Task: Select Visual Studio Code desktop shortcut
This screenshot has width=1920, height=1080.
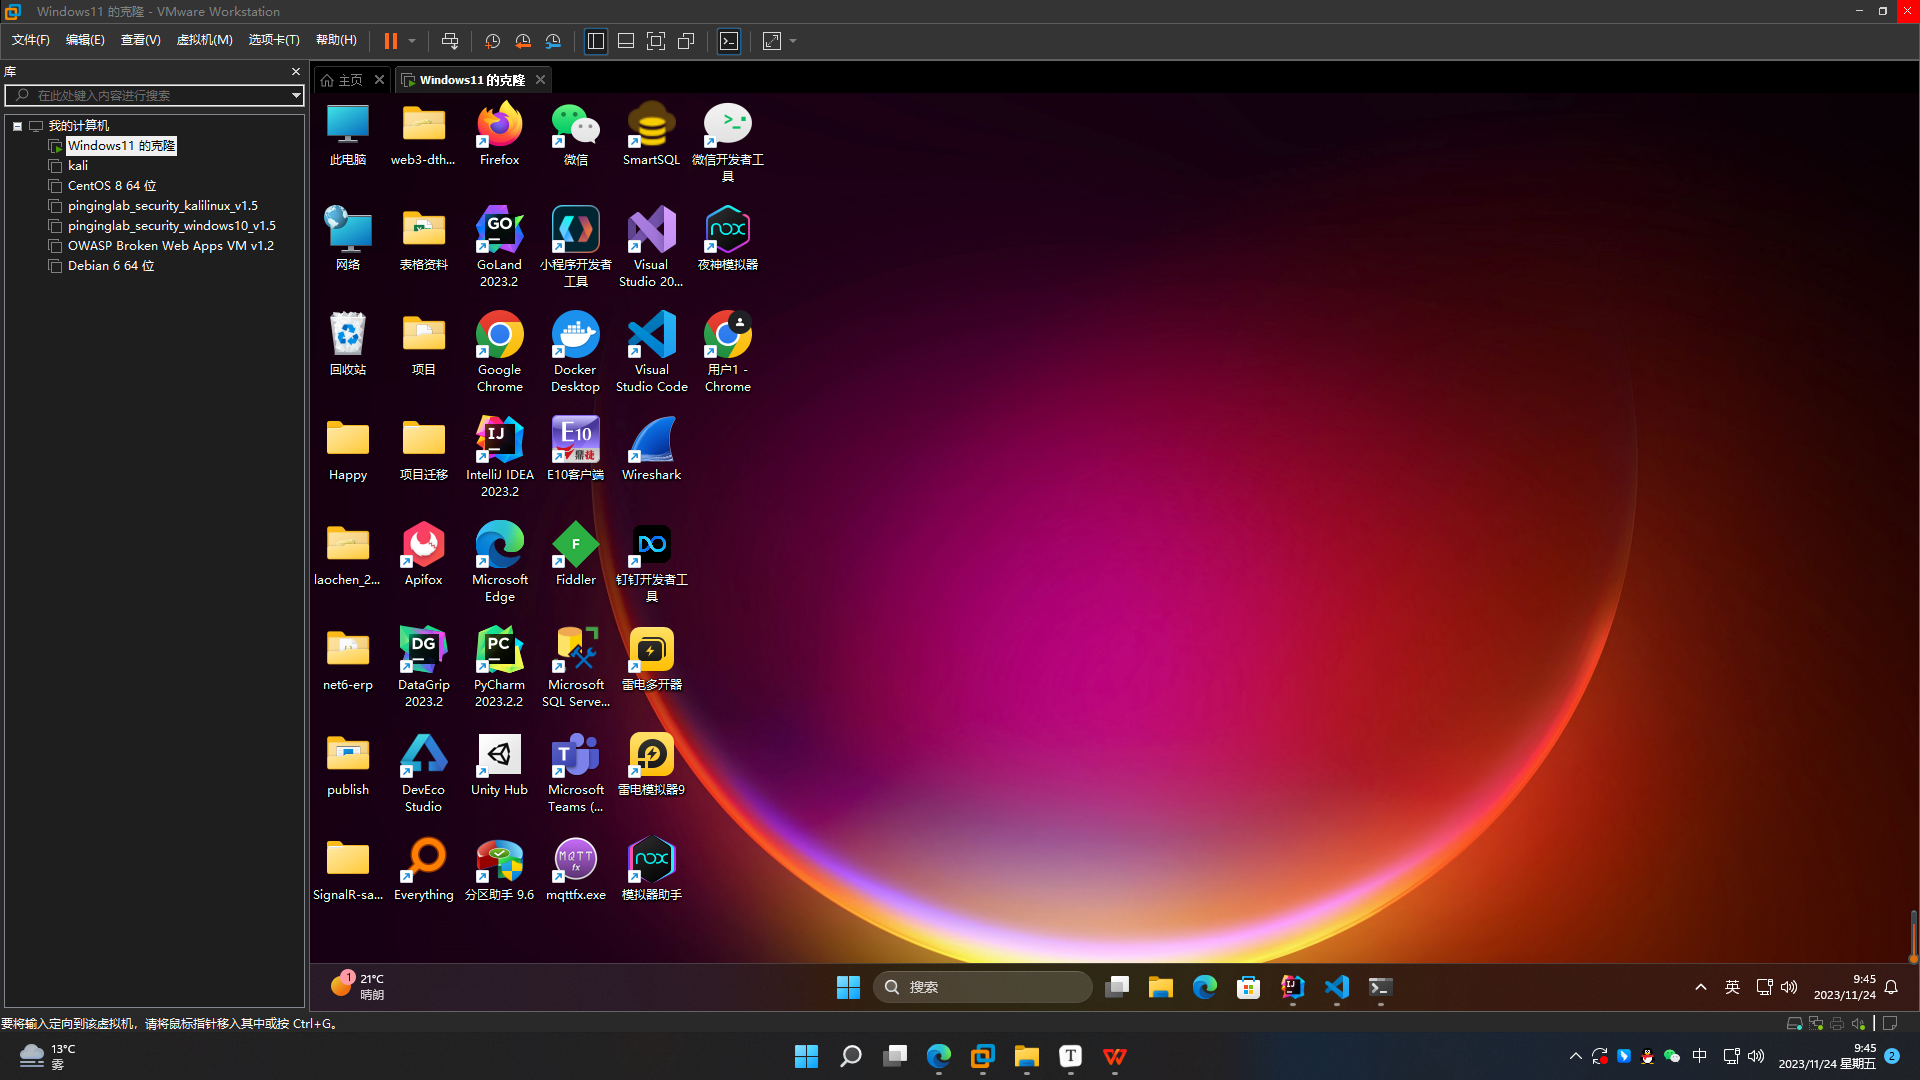Action: pos(651,352)
